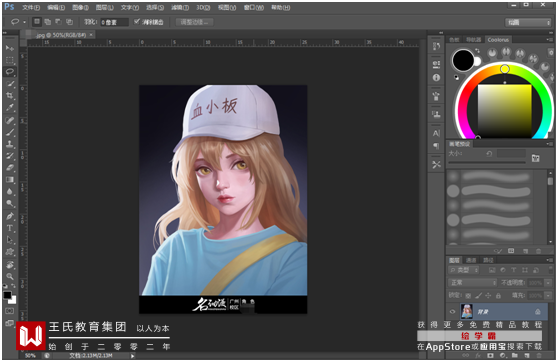Open the 文件(F) menu
The image size is (558, 362).
[x=31, y=7]
